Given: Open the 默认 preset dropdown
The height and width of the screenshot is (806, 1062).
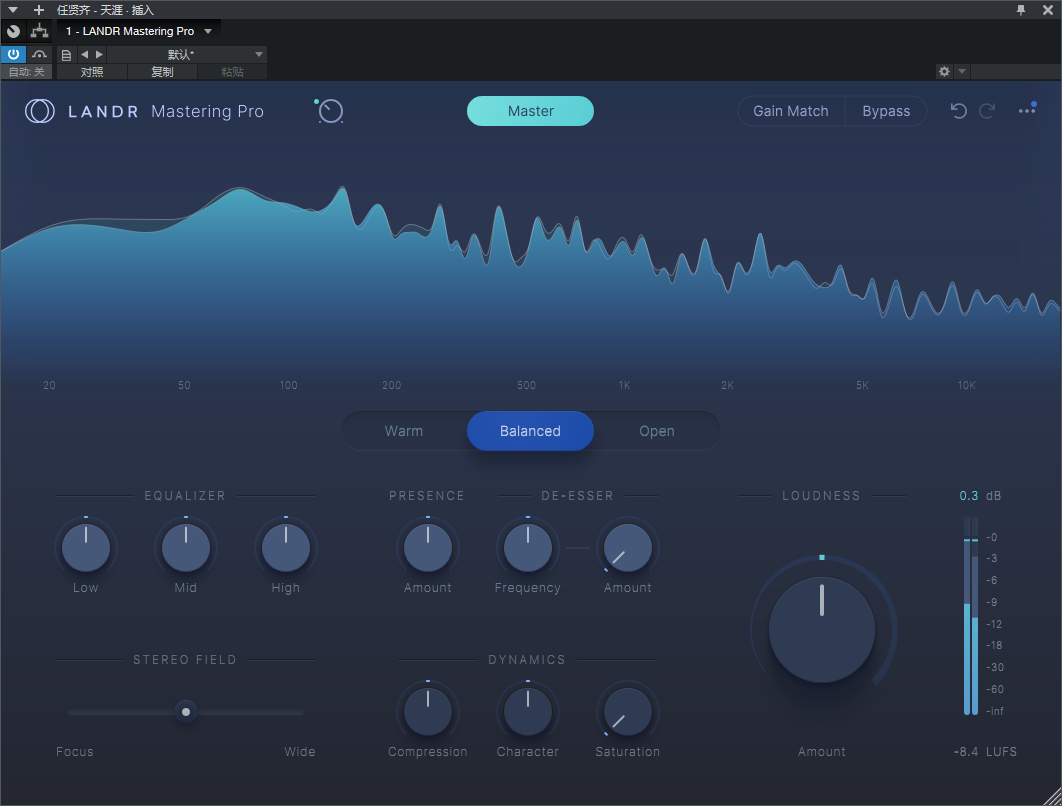Looking at the screenshot, I should pos(186,54).
